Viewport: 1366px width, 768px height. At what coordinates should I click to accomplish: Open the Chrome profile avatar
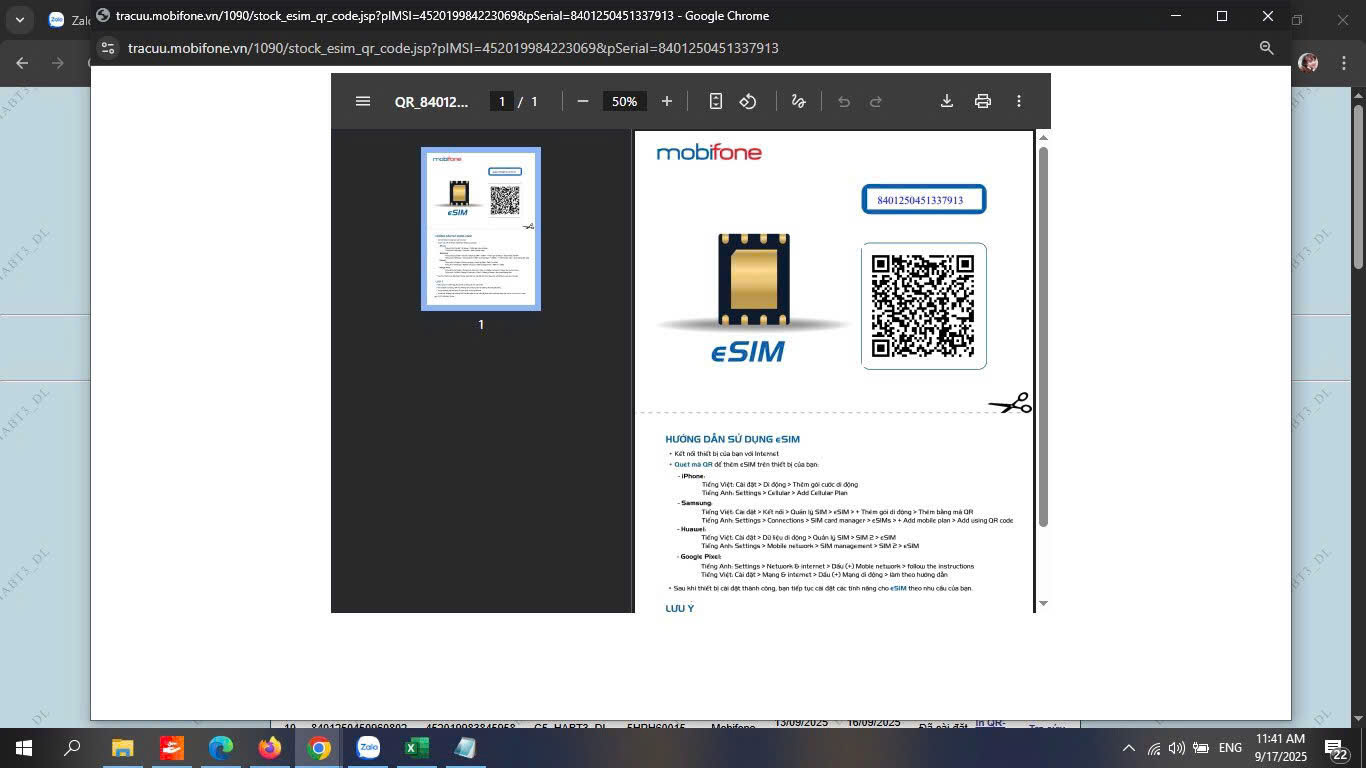click(x=1307, y=62)
